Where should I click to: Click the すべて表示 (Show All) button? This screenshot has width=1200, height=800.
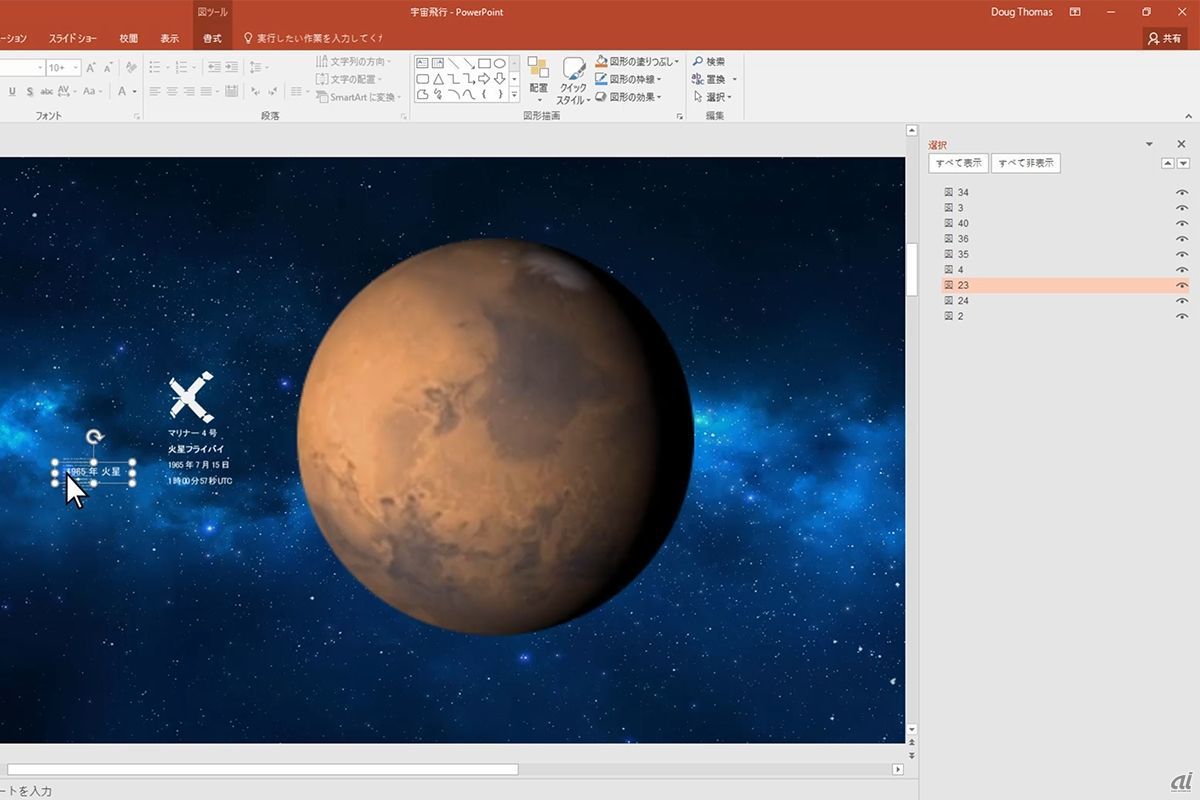pyautogui.click(x=958, y=163)
